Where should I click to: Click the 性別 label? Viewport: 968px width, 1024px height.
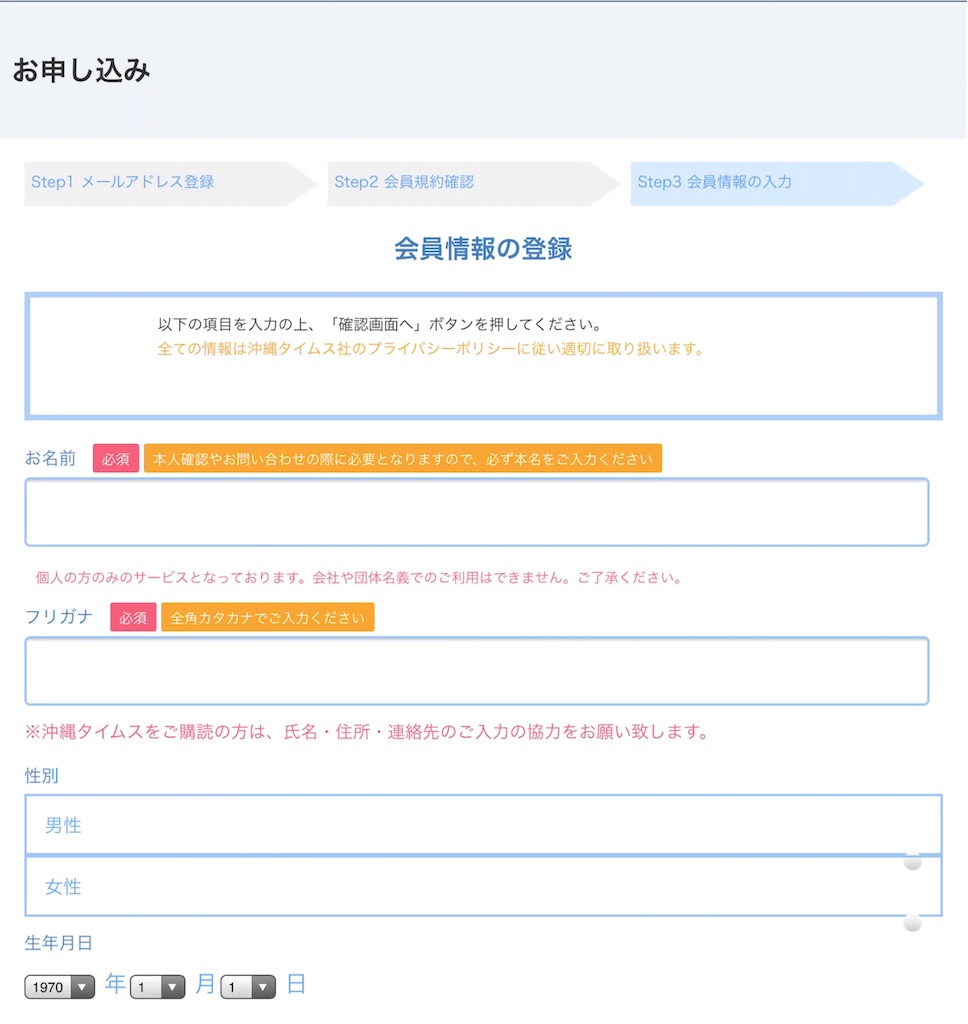coord(42,775)
